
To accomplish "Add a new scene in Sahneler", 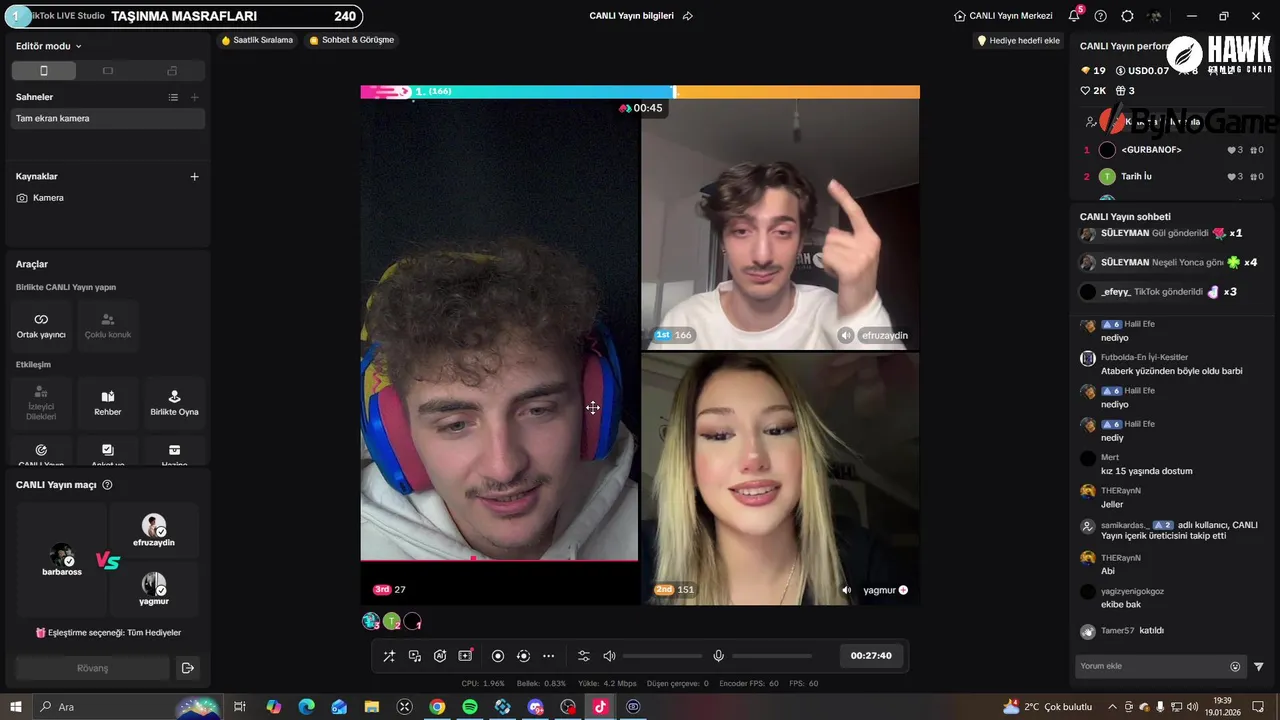I will point(195,97).
